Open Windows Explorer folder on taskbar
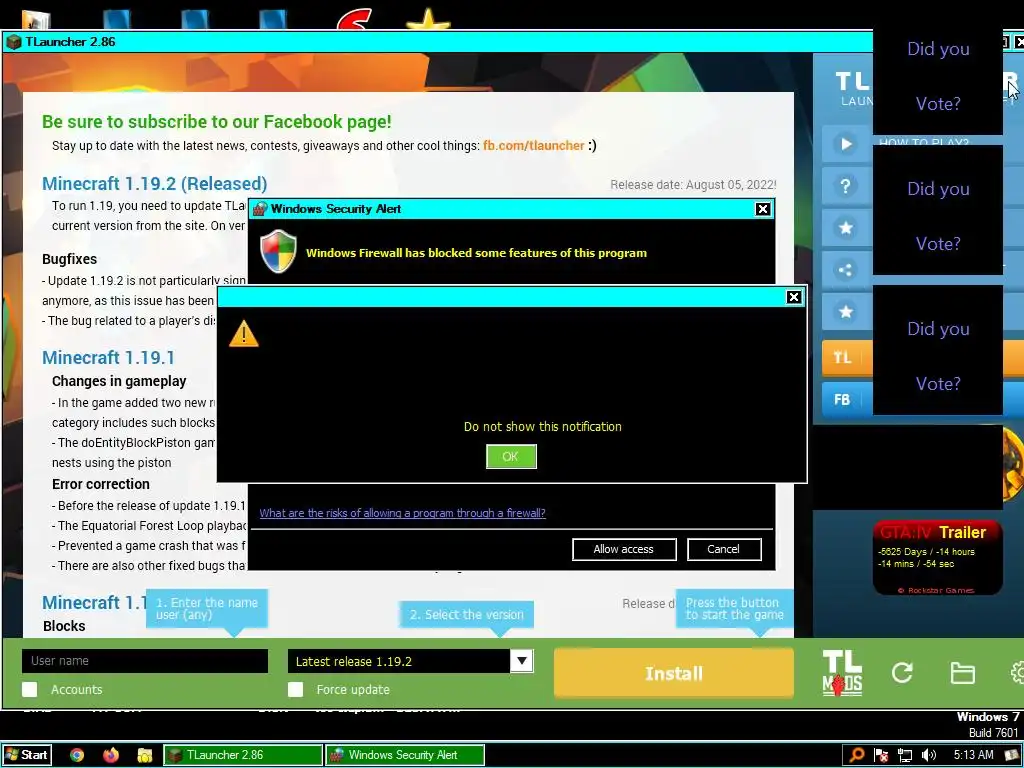This screenshot has width=1024, height=768. click(145, 755)
